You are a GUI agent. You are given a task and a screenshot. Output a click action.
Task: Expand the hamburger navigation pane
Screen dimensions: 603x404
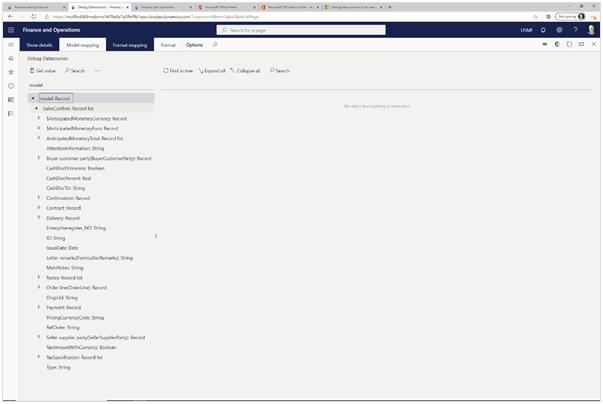click(10, 46)
